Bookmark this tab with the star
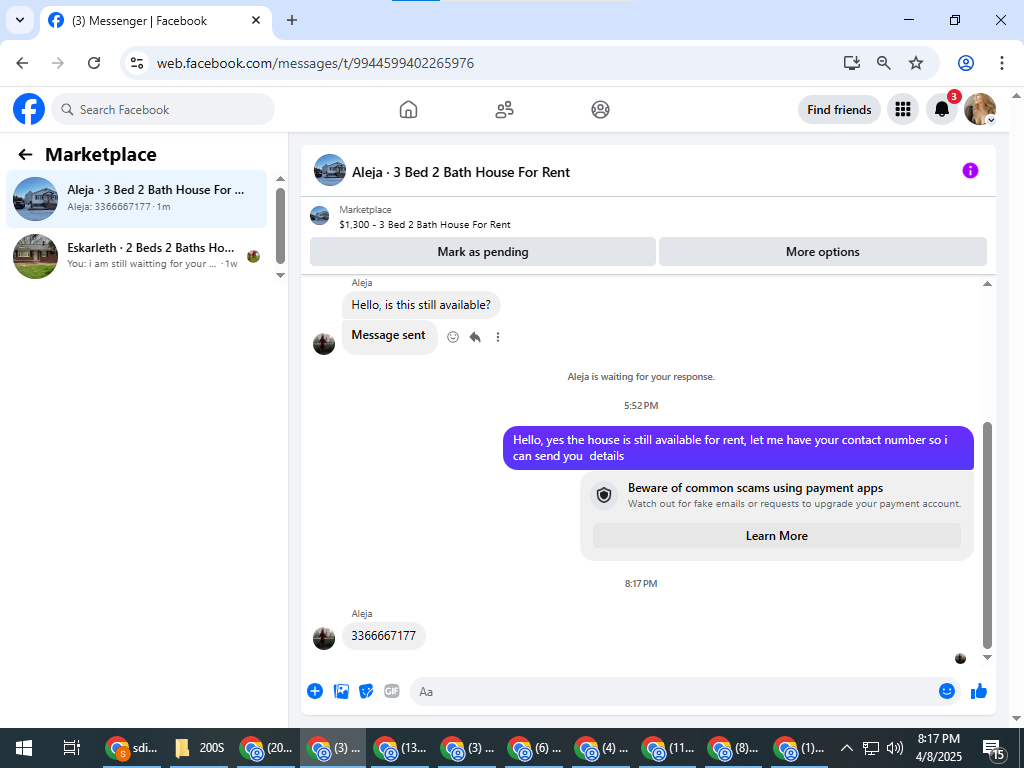This screenshot has height=768, width=1024. point(916,63)
